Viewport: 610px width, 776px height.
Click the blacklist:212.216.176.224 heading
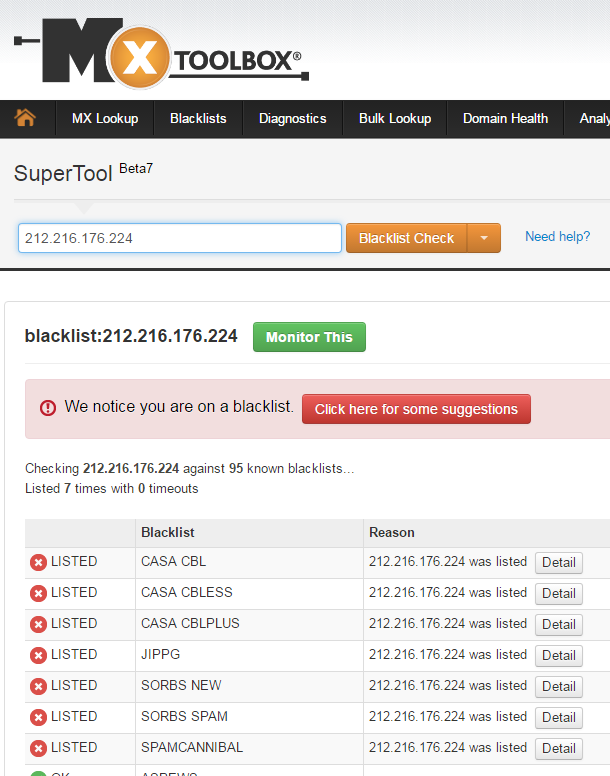[x=131, y=336]
